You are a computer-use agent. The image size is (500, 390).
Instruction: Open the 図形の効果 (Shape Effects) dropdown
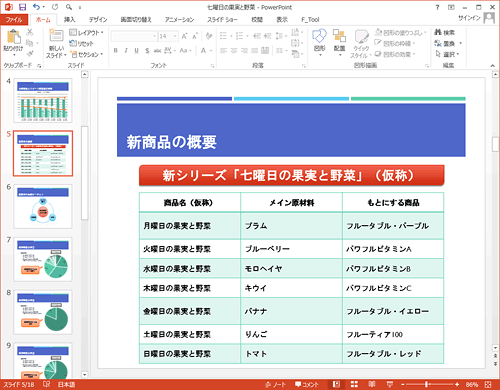395,54
